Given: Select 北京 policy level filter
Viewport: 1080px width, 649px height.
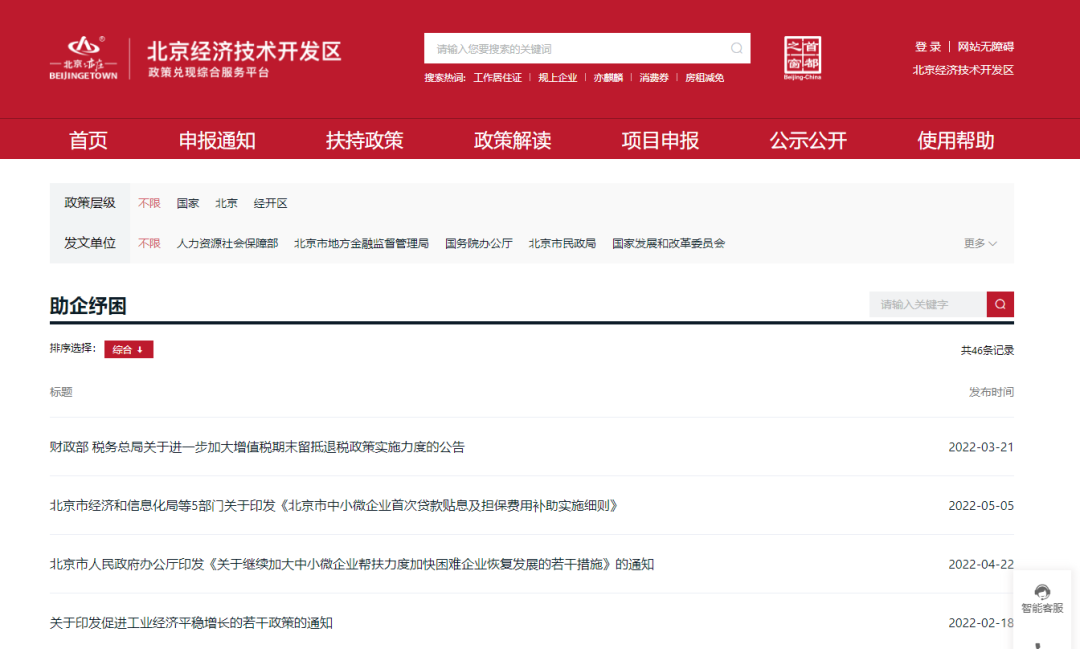Looking at the screenshot, I should point(226,203).
